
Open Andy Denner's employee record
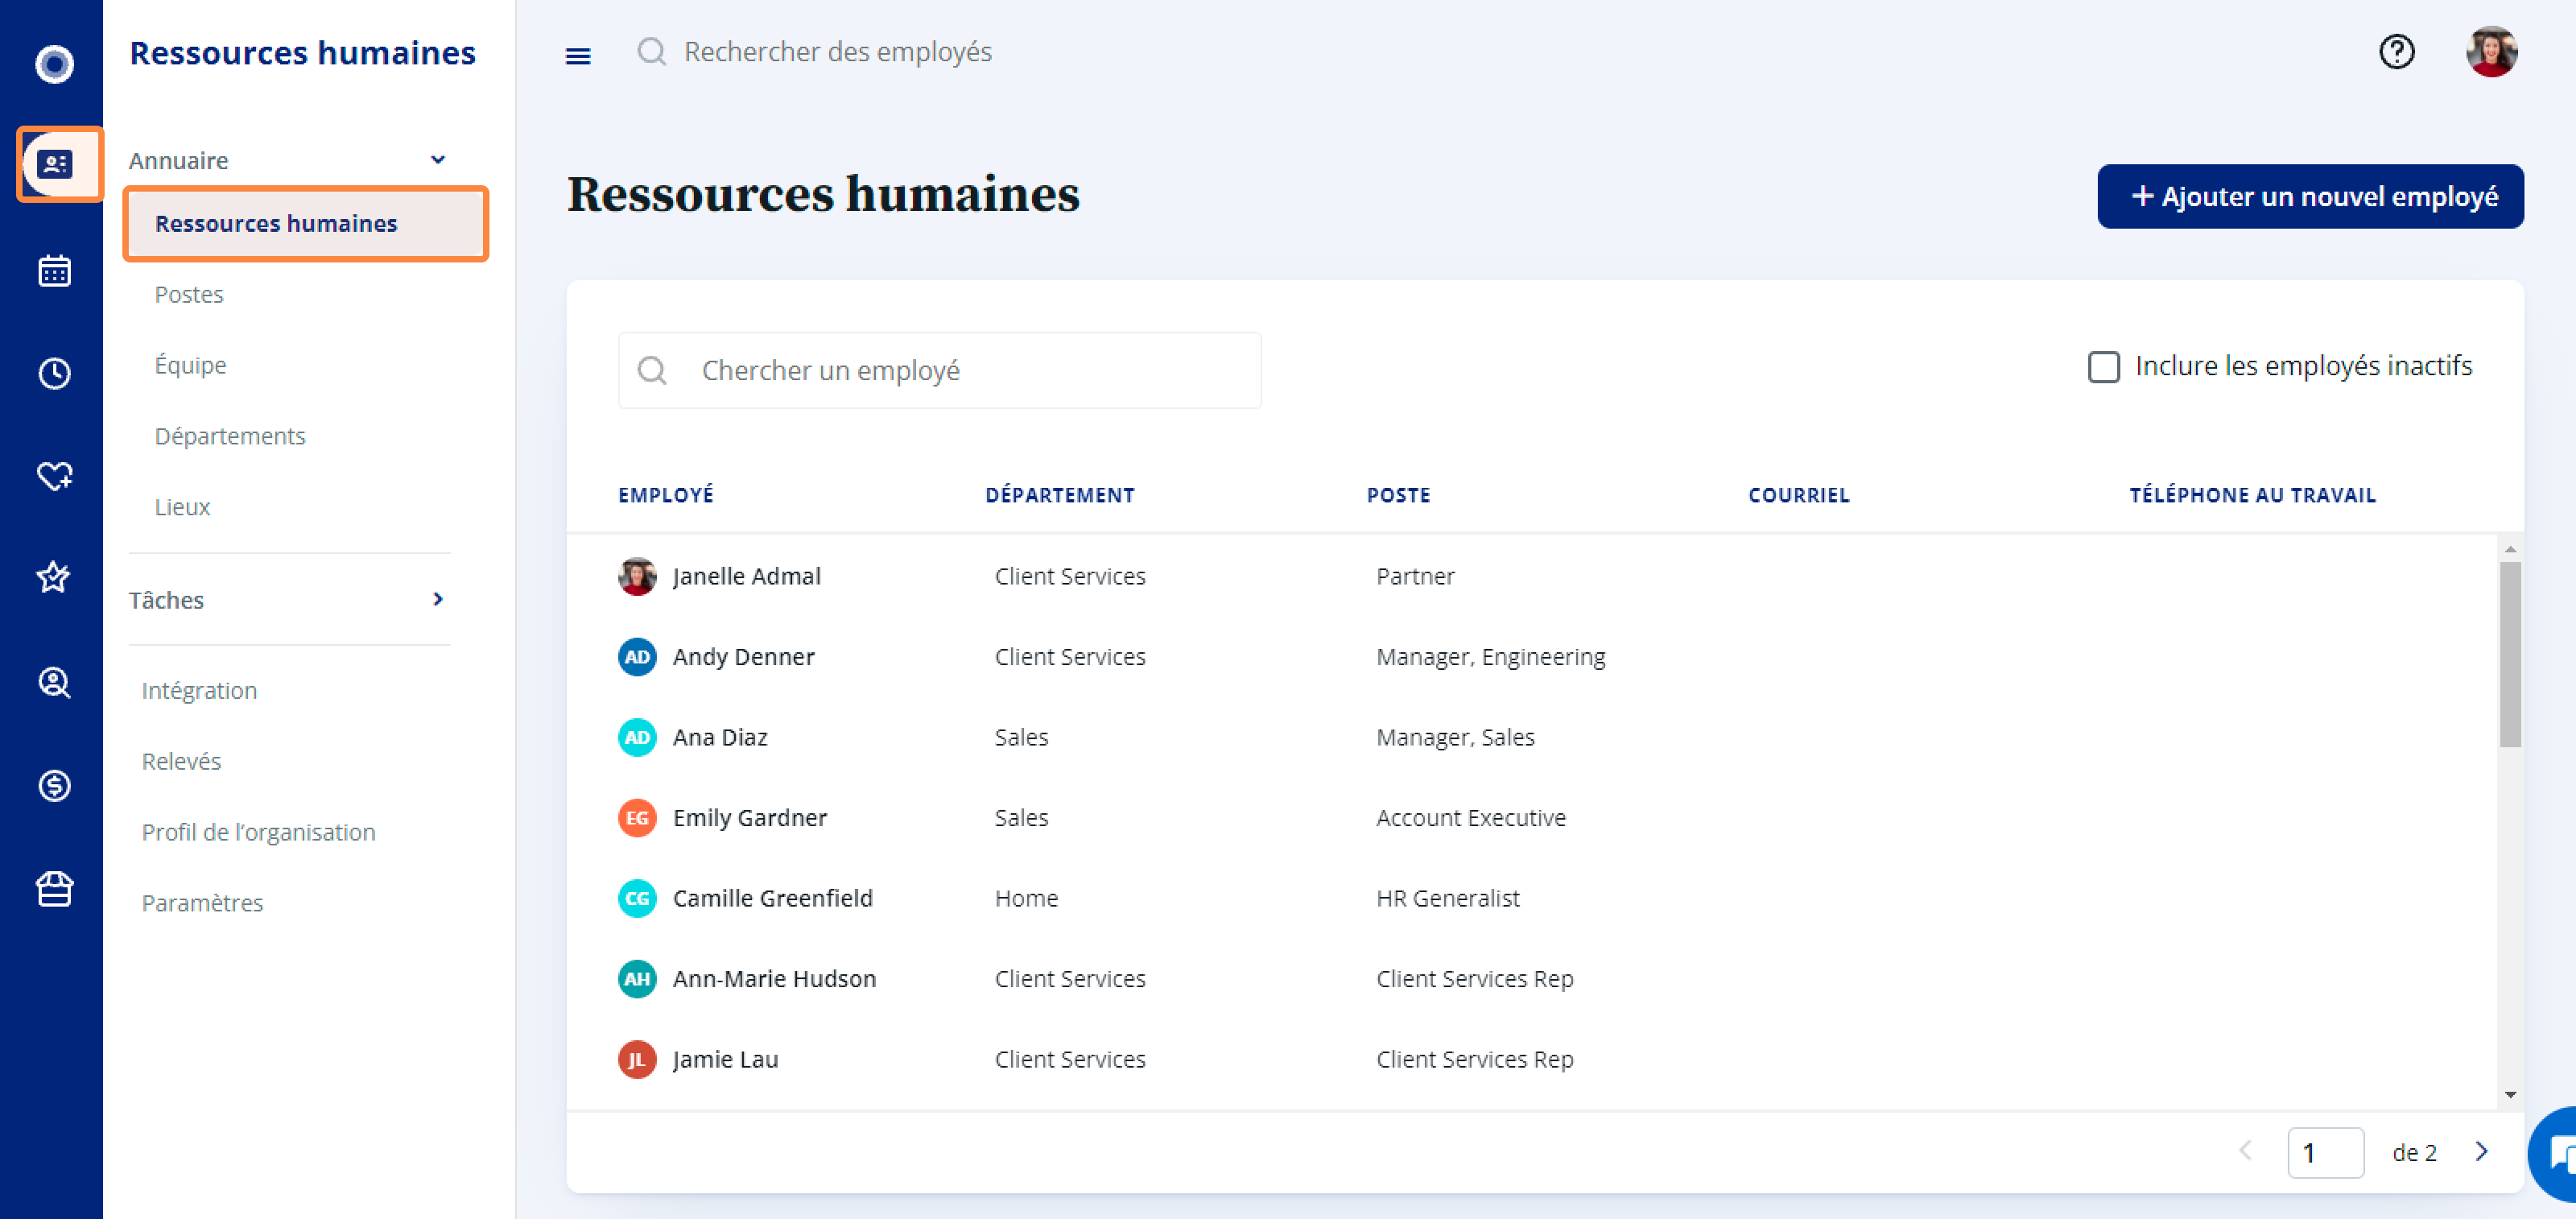click(743, 657)
